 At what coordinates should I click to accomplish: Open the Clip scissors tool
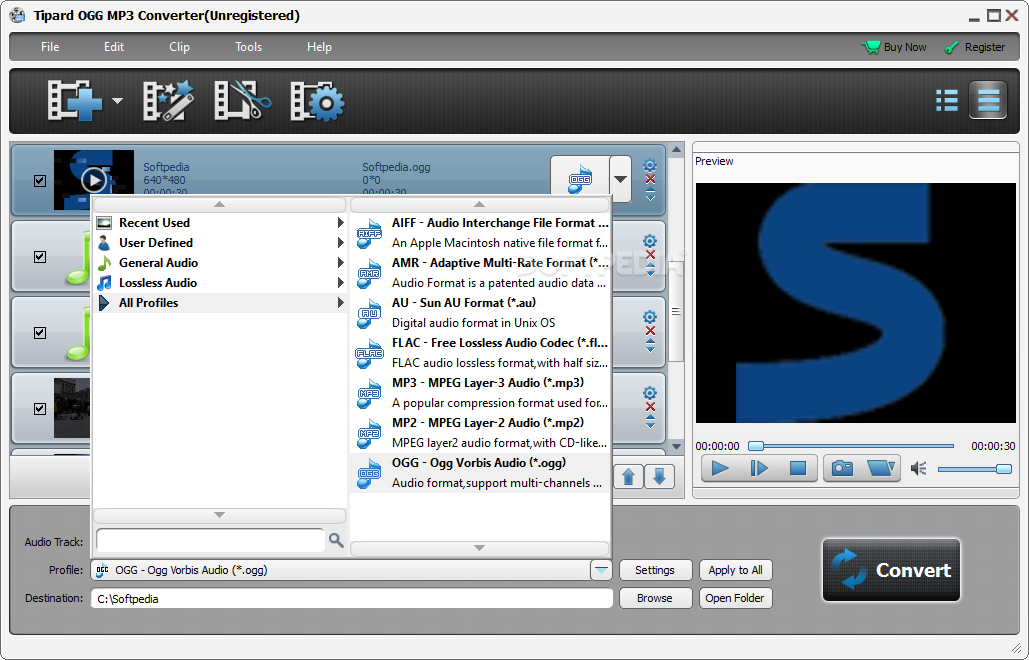pyautogui.click(x=242, y=100)
